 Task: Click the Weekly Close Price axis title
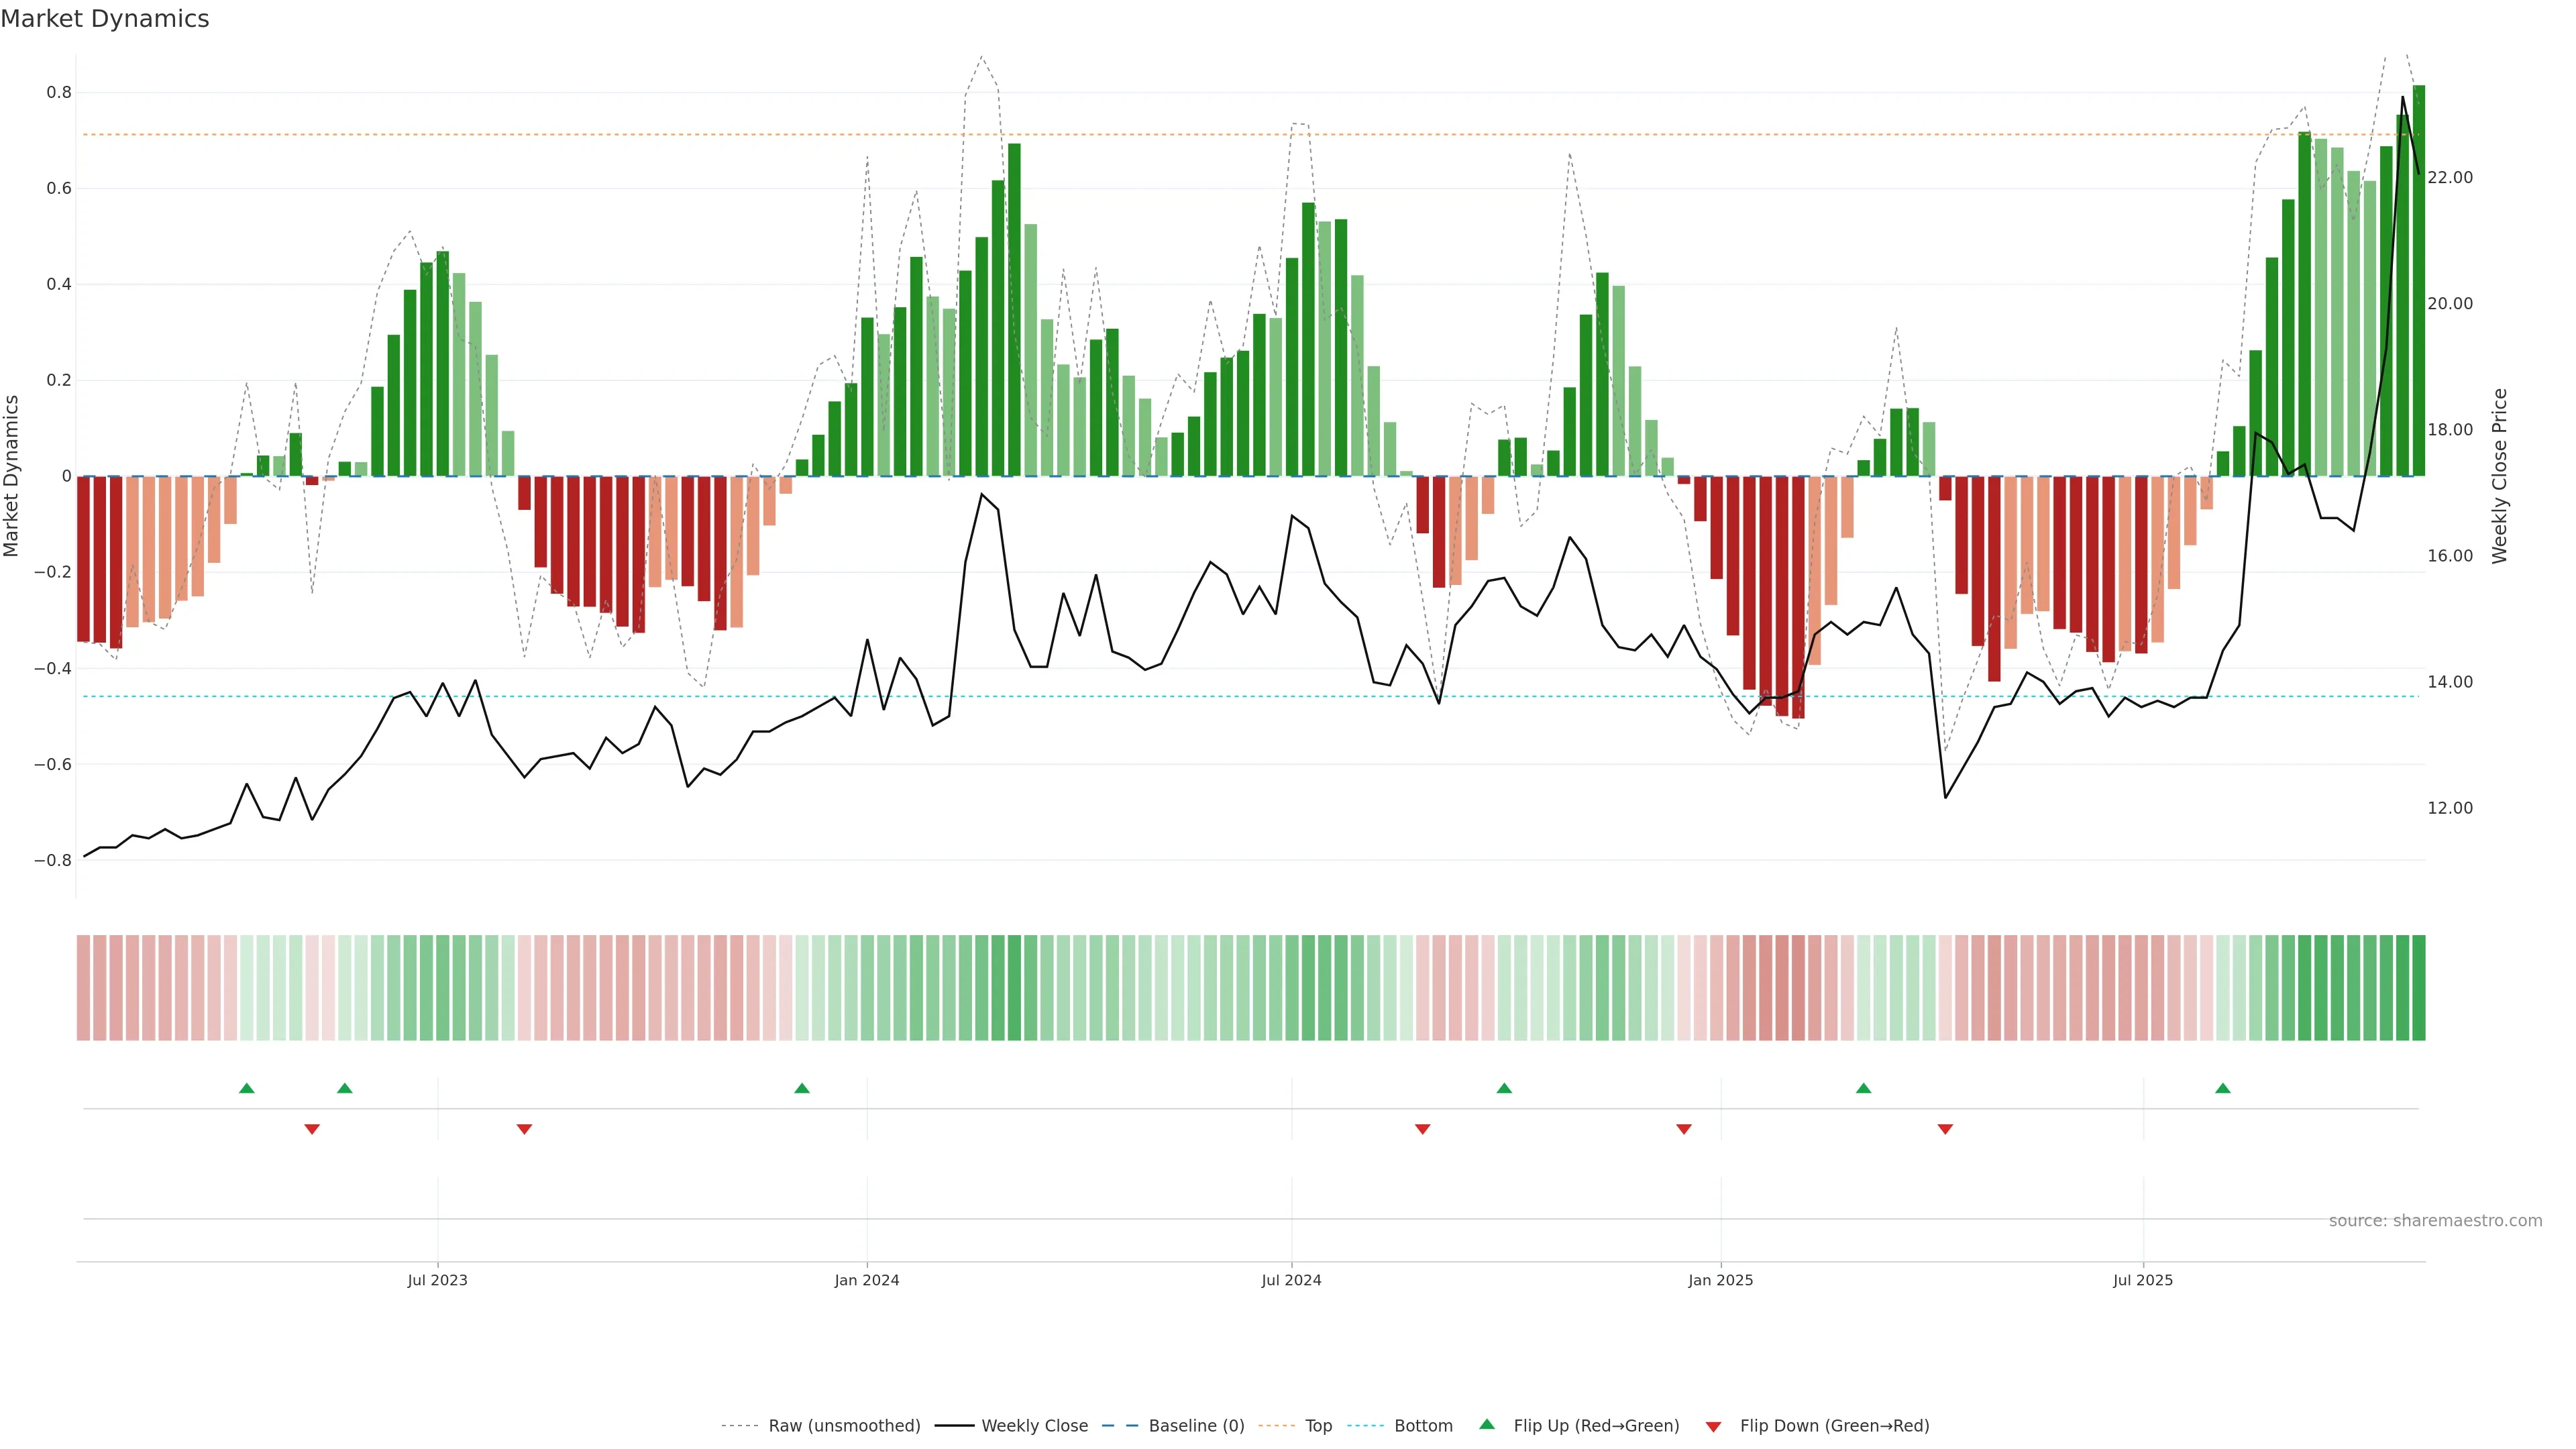pyautogui.click(x=2500, y=476)
